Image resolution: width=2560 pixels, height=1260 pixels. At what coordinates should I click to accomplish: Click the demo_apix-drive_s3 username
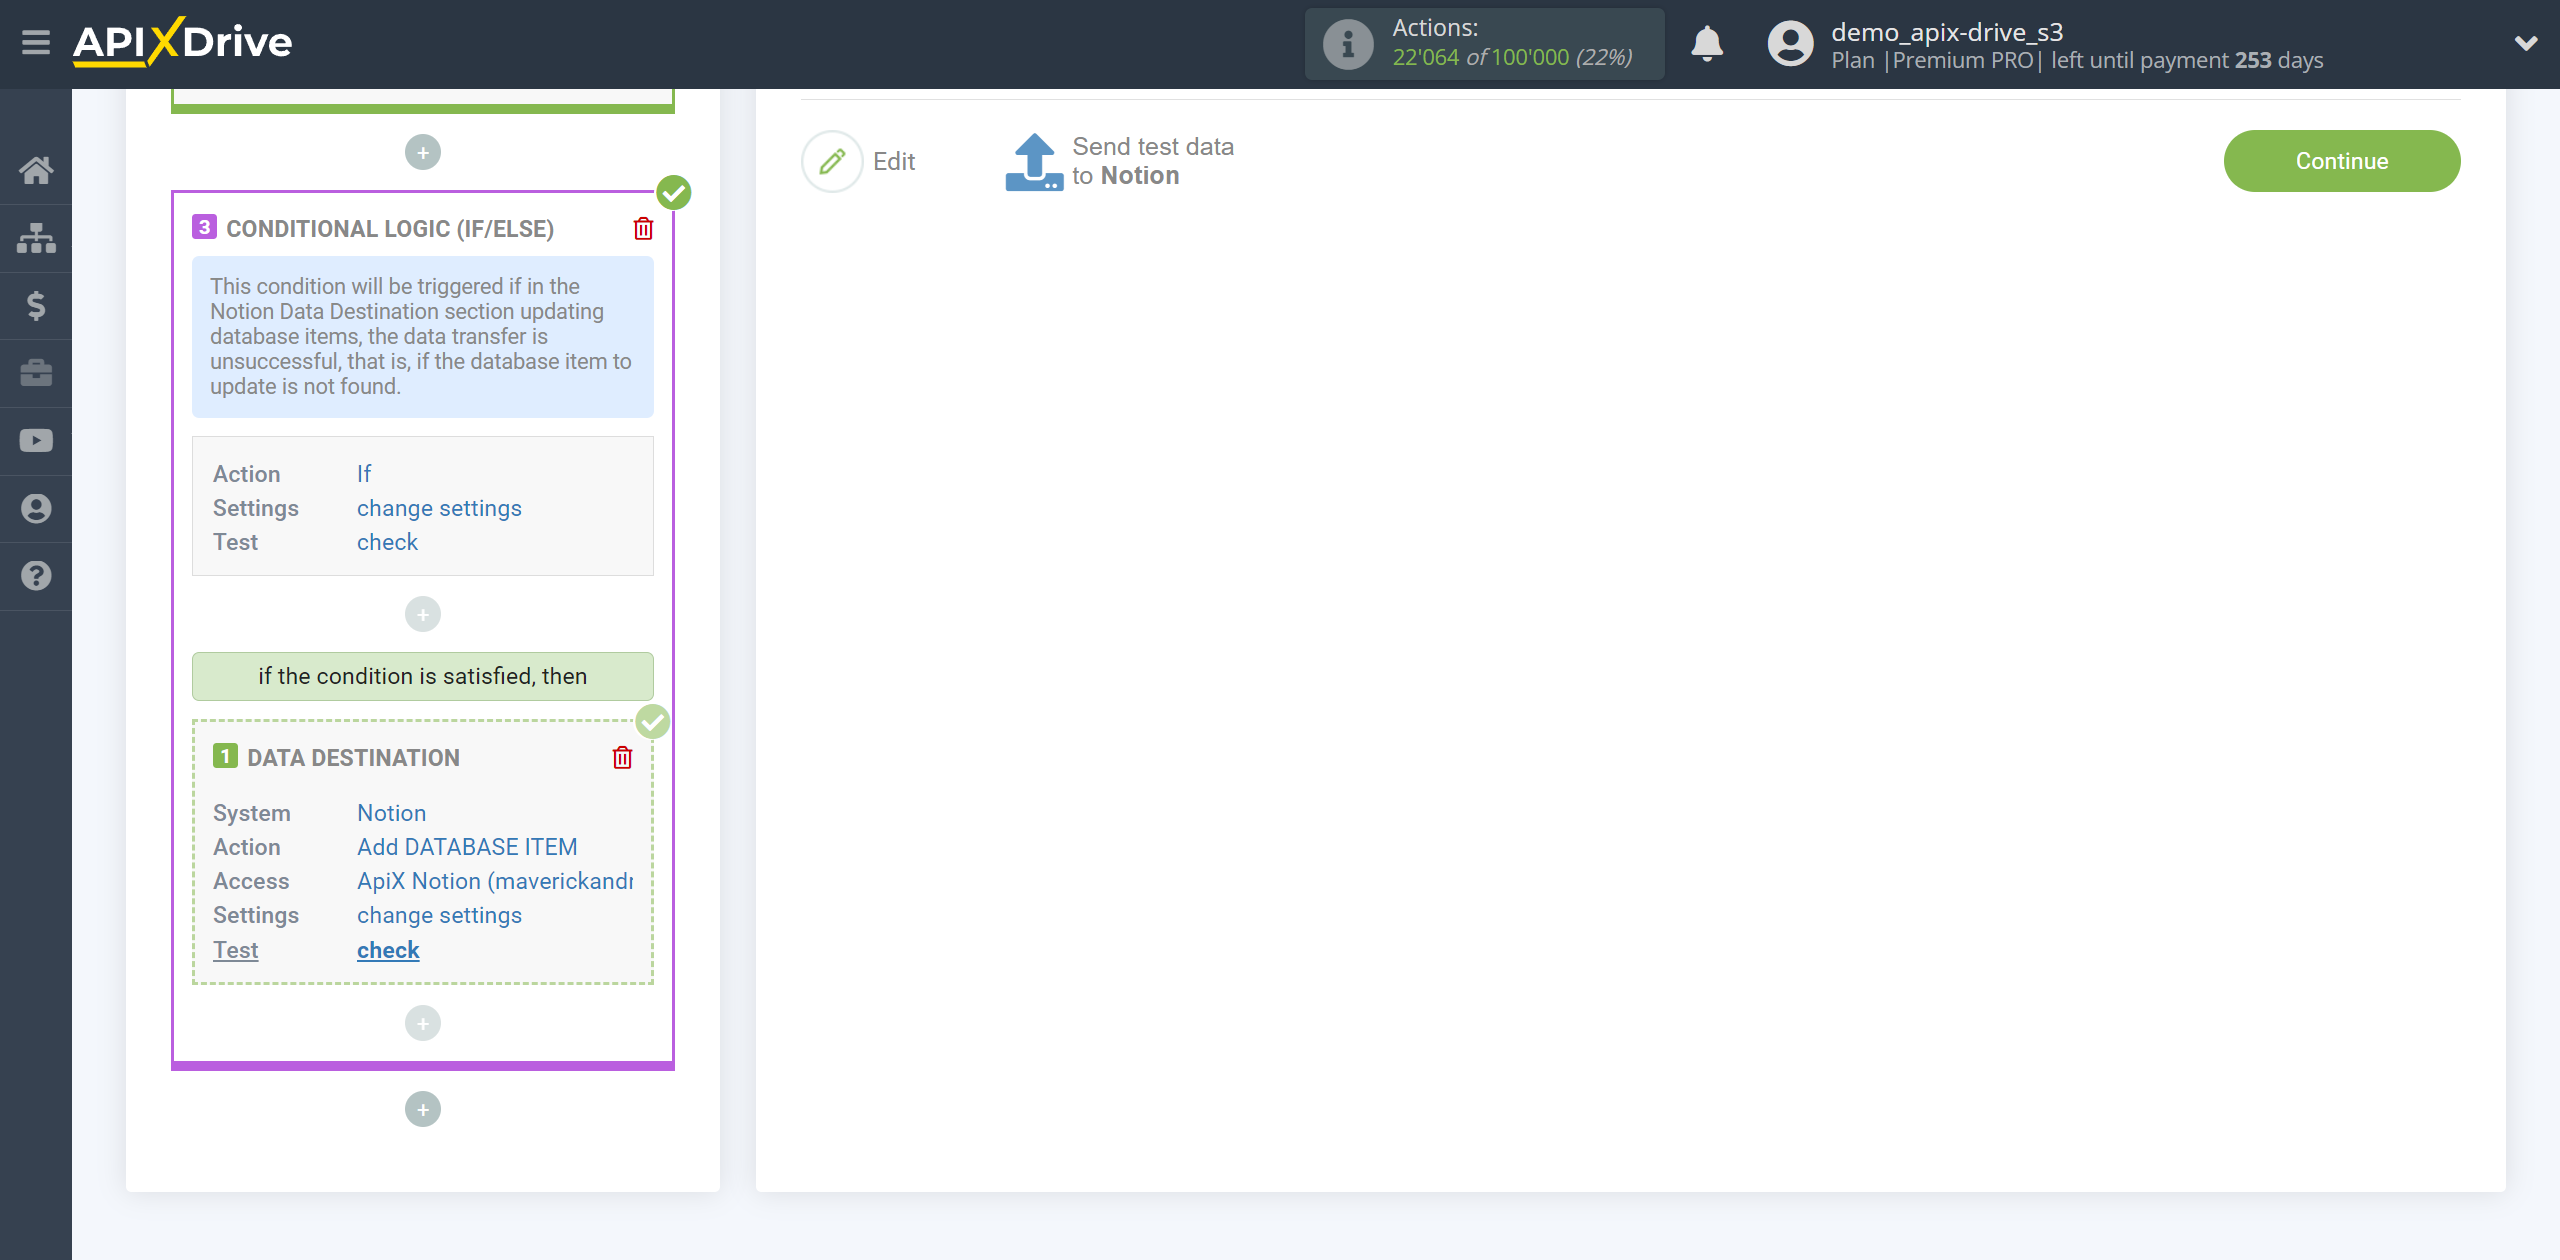click(x=1947, y=32)
